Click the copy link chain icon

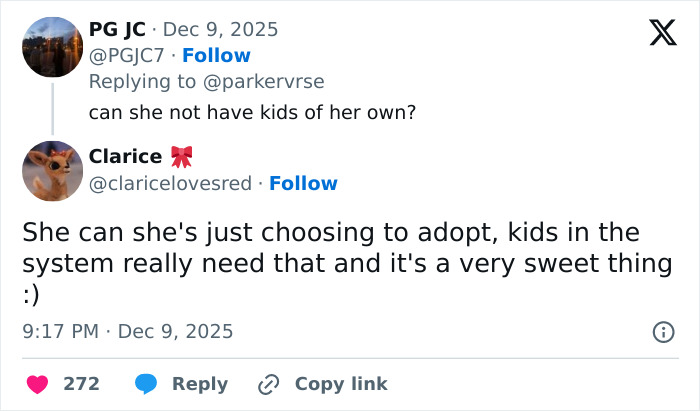click(268, 384)
